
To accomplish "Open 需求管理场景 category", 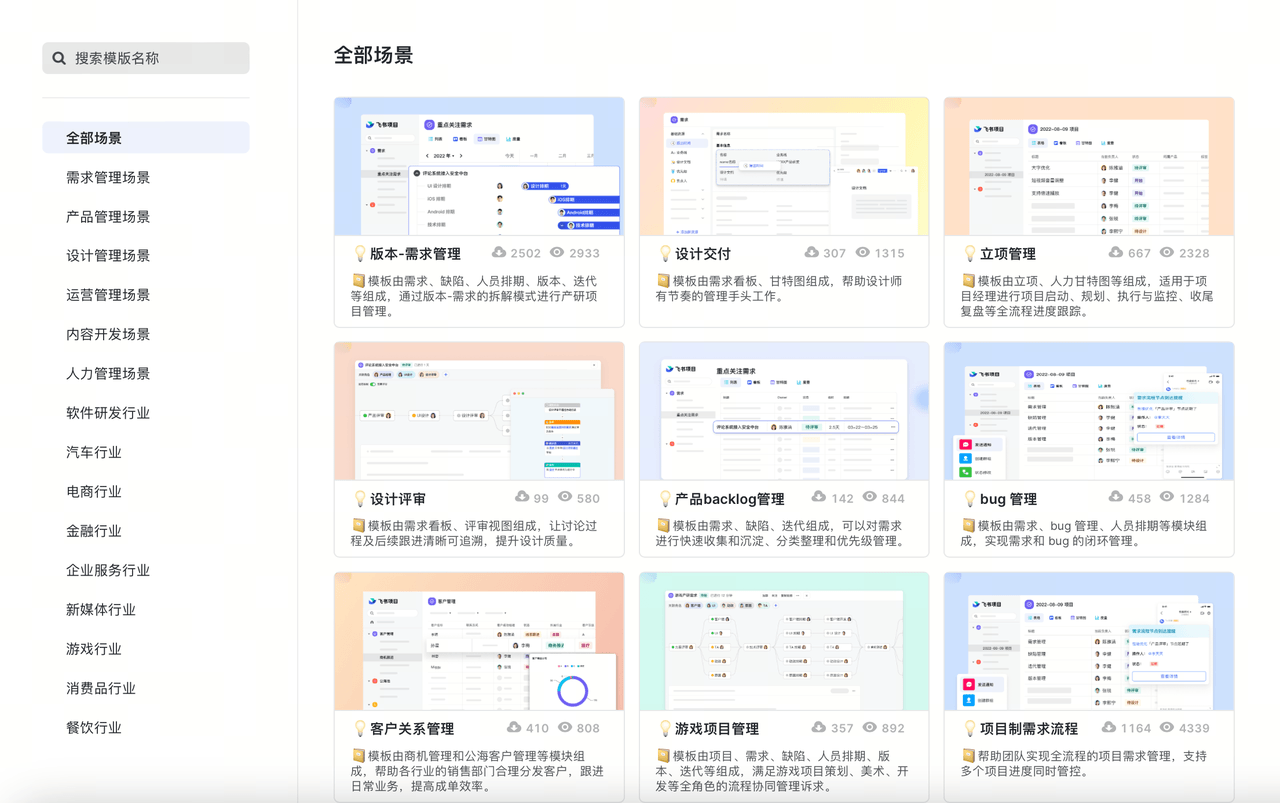I will 108,177.
